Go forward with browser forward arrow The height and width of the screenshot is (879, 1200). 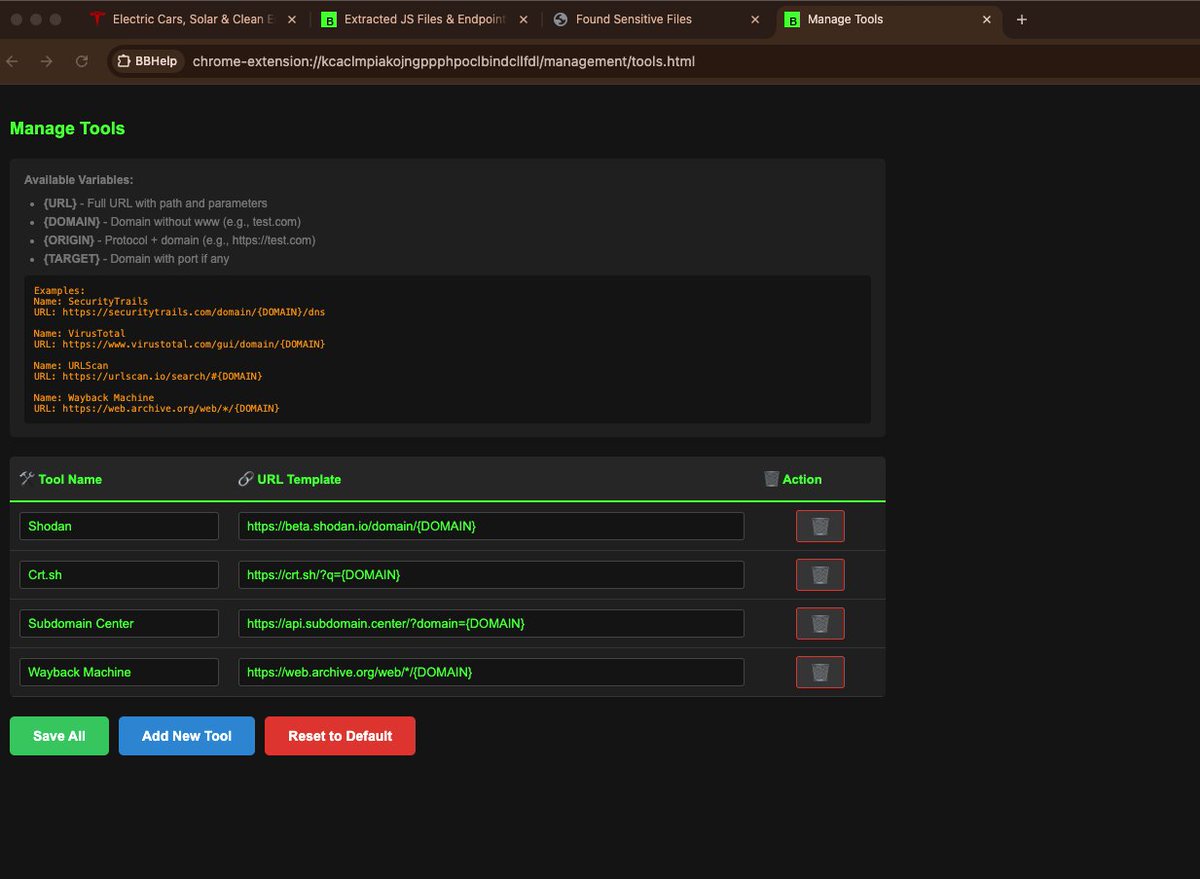pos(47,61)
